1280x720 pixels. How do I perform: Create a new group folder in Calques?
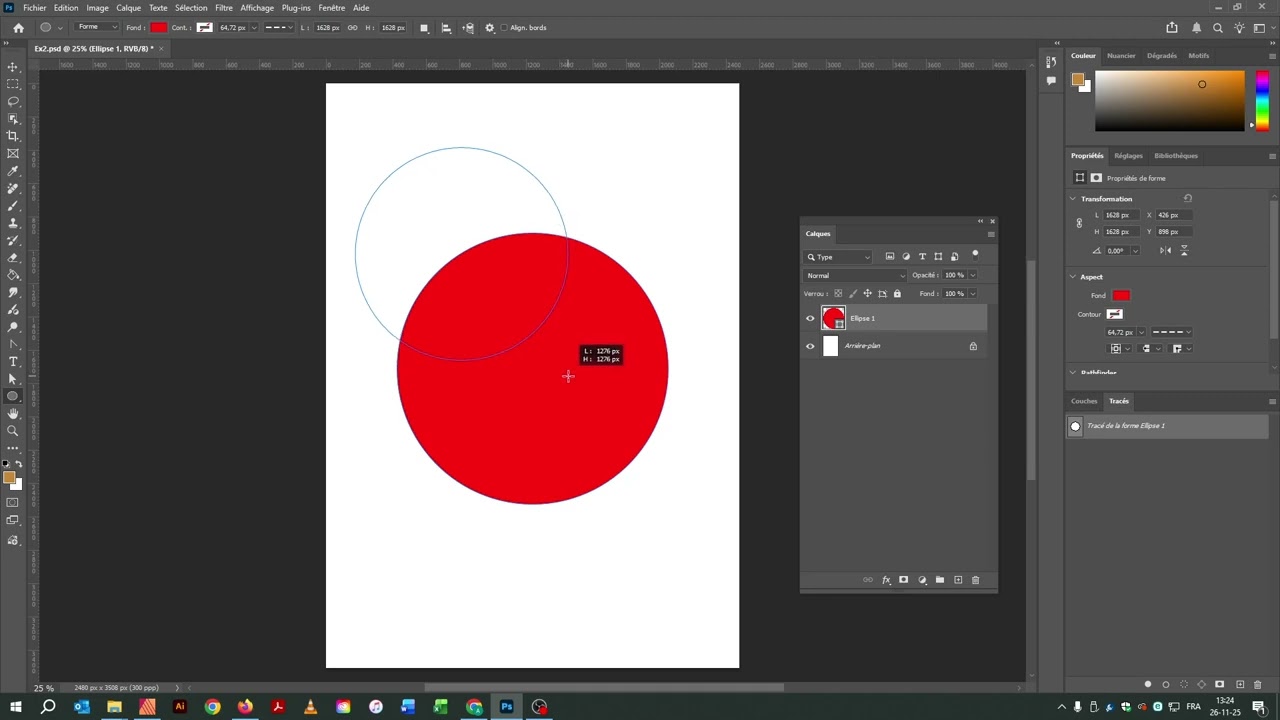coord(940,580)
